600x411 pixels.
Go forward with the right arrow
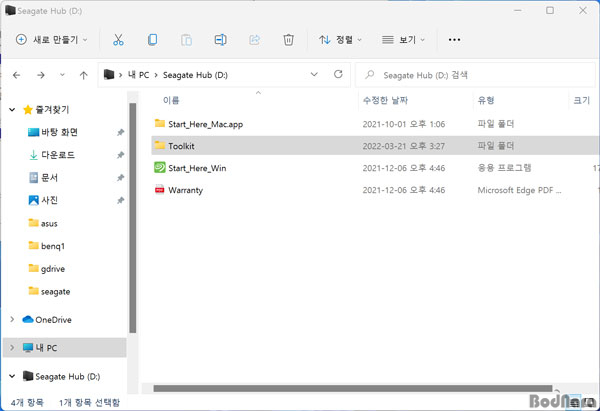41,75
